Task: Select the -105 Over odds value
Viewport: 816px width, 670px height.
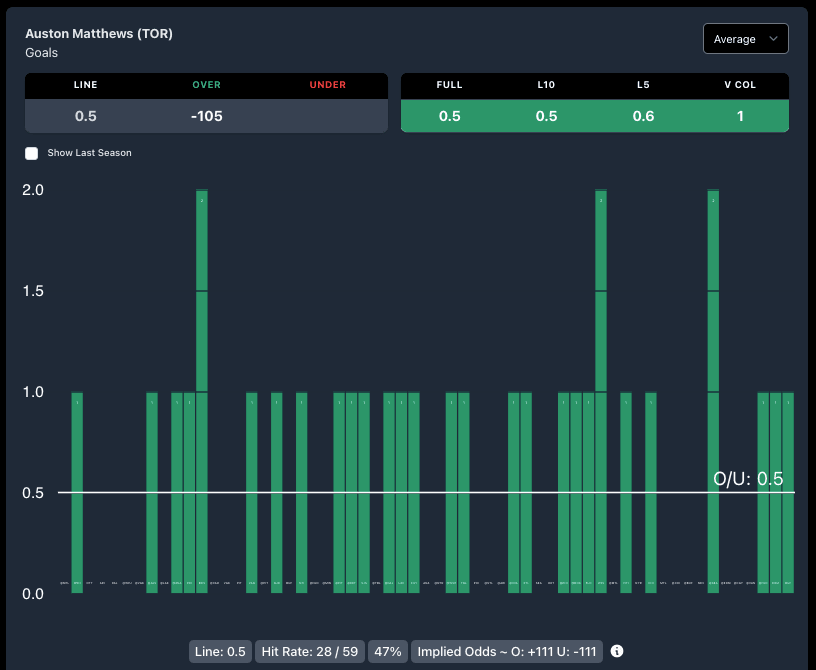Action: [x=207, y=116]
